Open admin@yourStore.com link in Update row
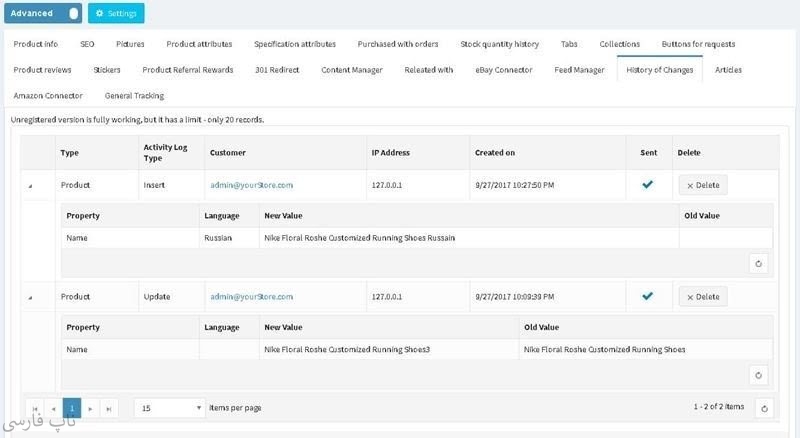This screenshot has height=438, width=800. (x=251, y=297)
